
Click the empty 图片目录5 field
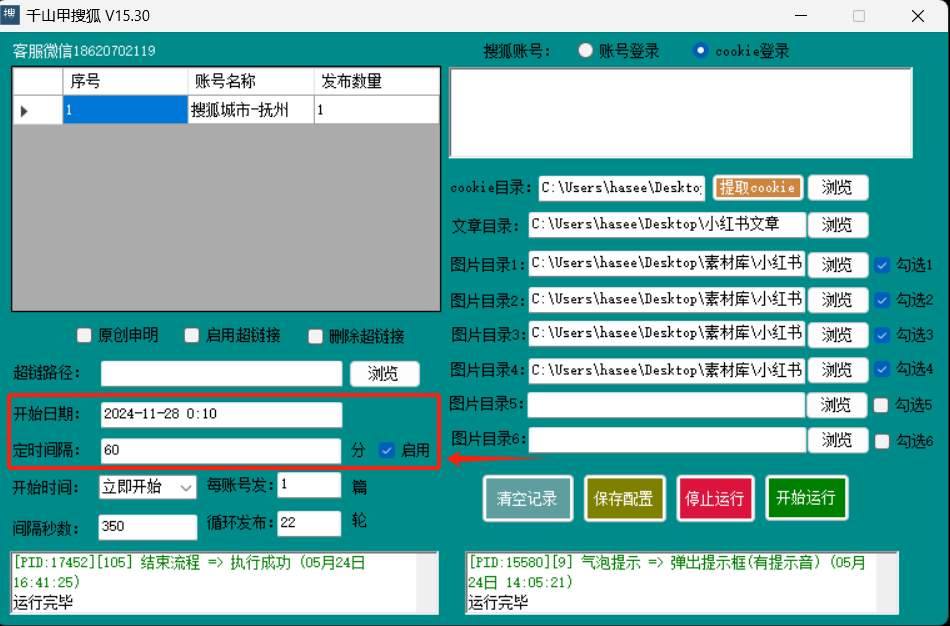pyautogui.click(x=666, y=405)
